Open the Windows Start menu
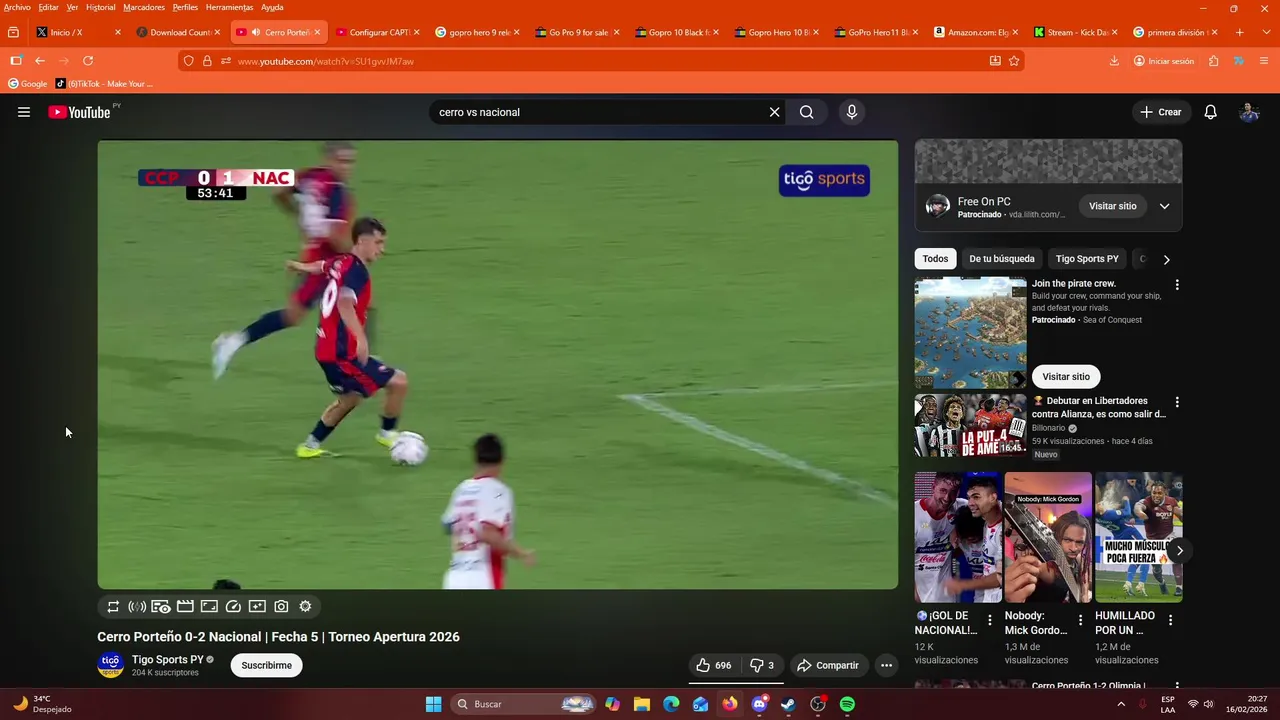Screen dimensions: 1280x720 (x=433, y=704)
